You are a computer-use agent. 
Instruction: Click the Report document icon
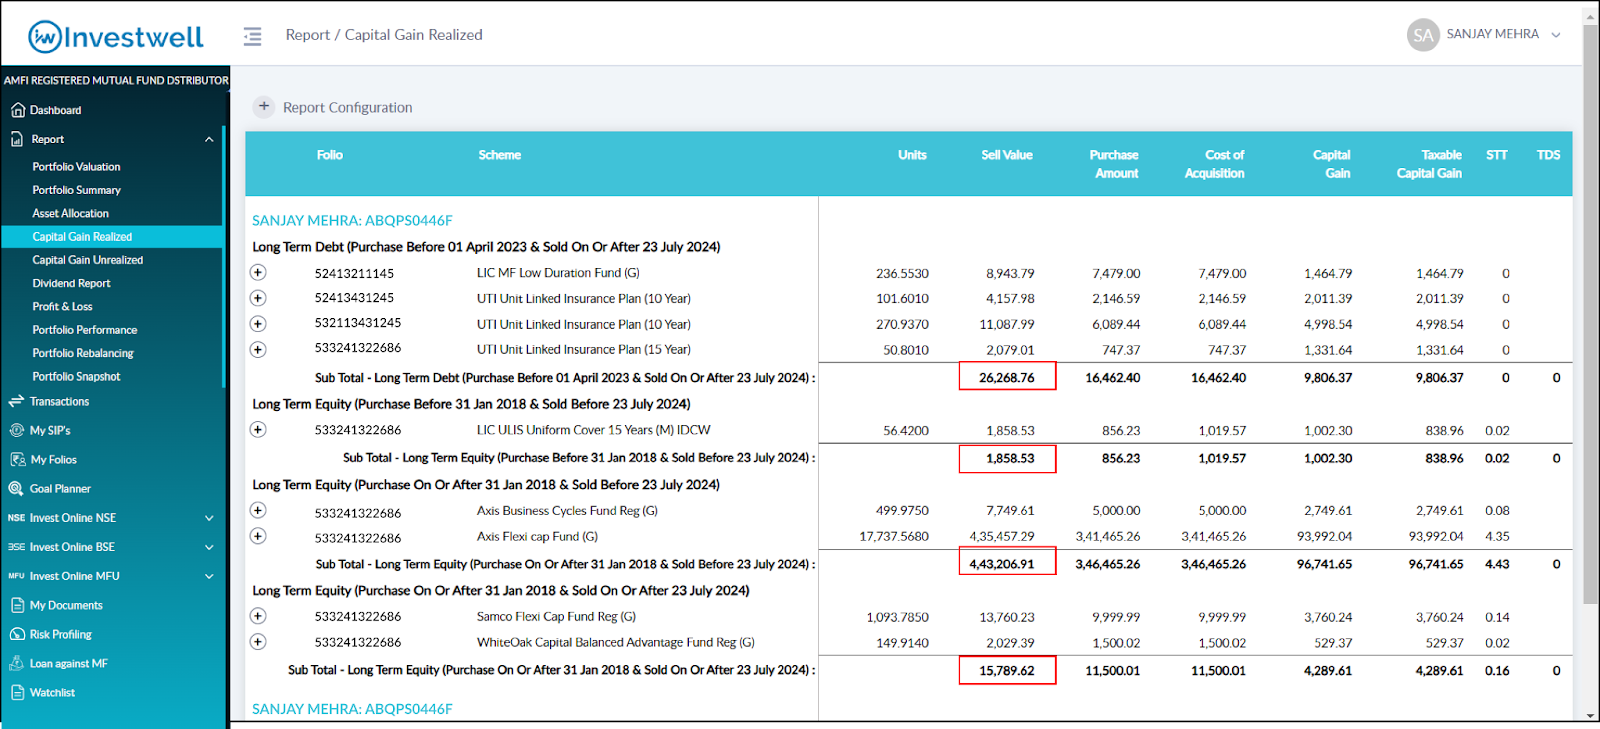pyautogui.click(x=17, y=139)
